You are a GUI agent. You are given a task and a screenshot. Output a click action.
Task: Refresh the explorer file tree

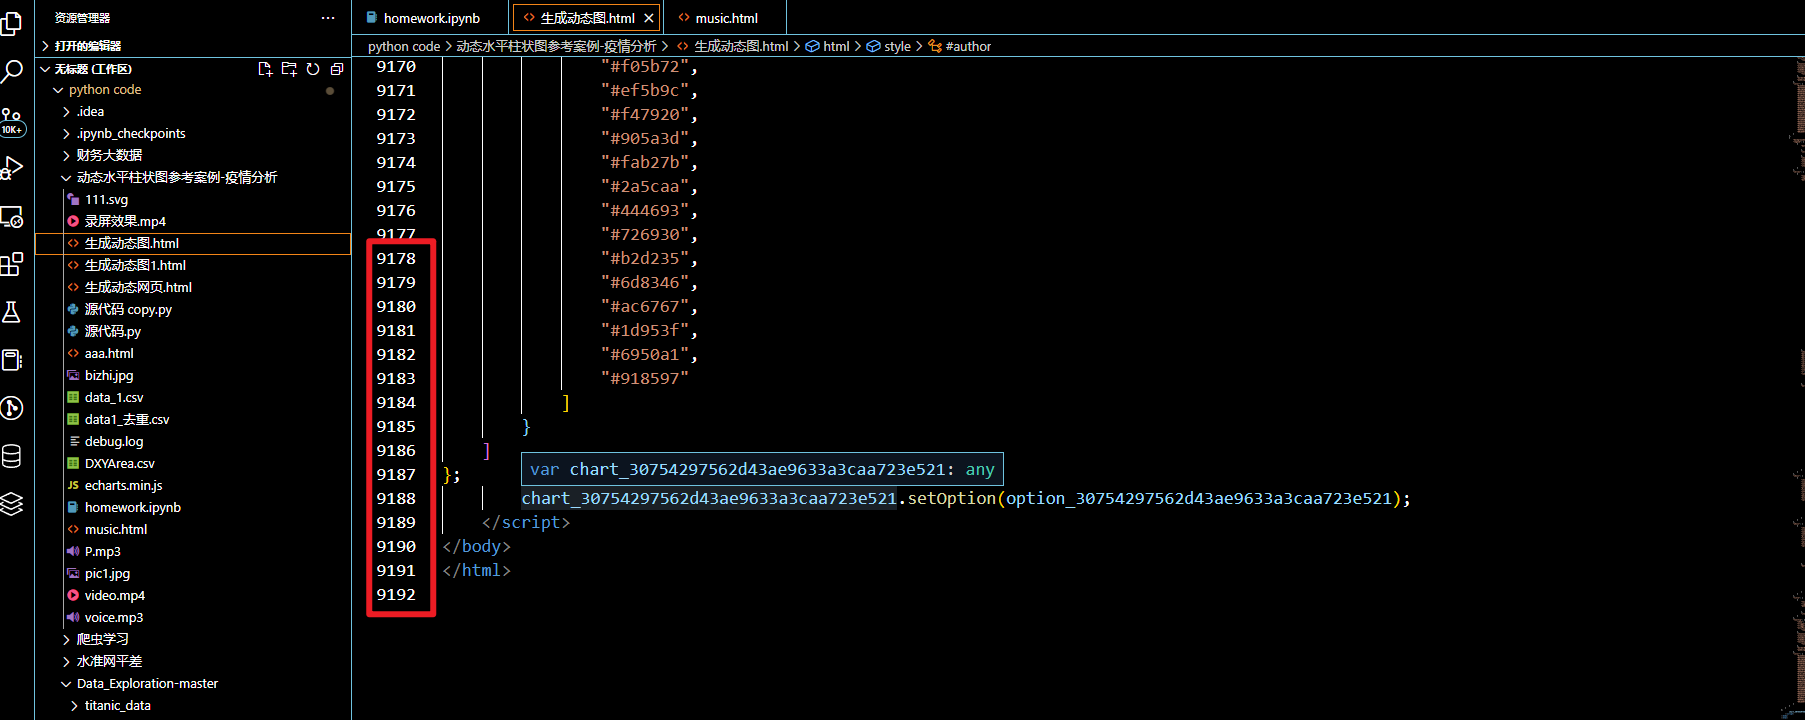313,69
